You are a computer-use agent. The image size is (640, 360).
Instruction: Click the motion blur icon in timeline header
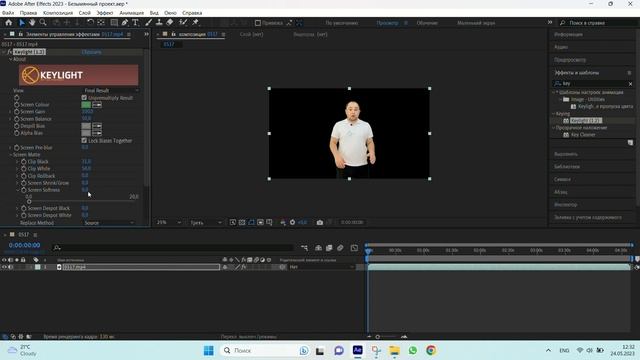click(x=340, y=248)
